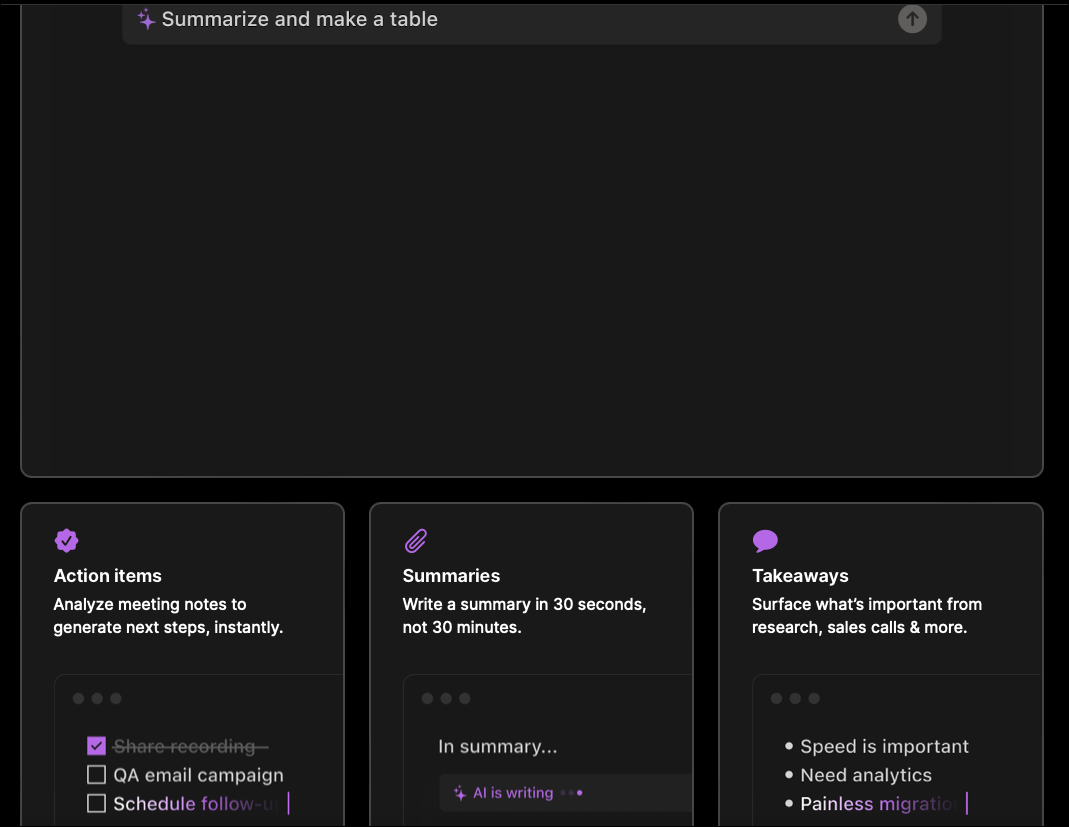Click the sparkle icon in the prompt bar
1069x827 pixels.
coord(146,19)
